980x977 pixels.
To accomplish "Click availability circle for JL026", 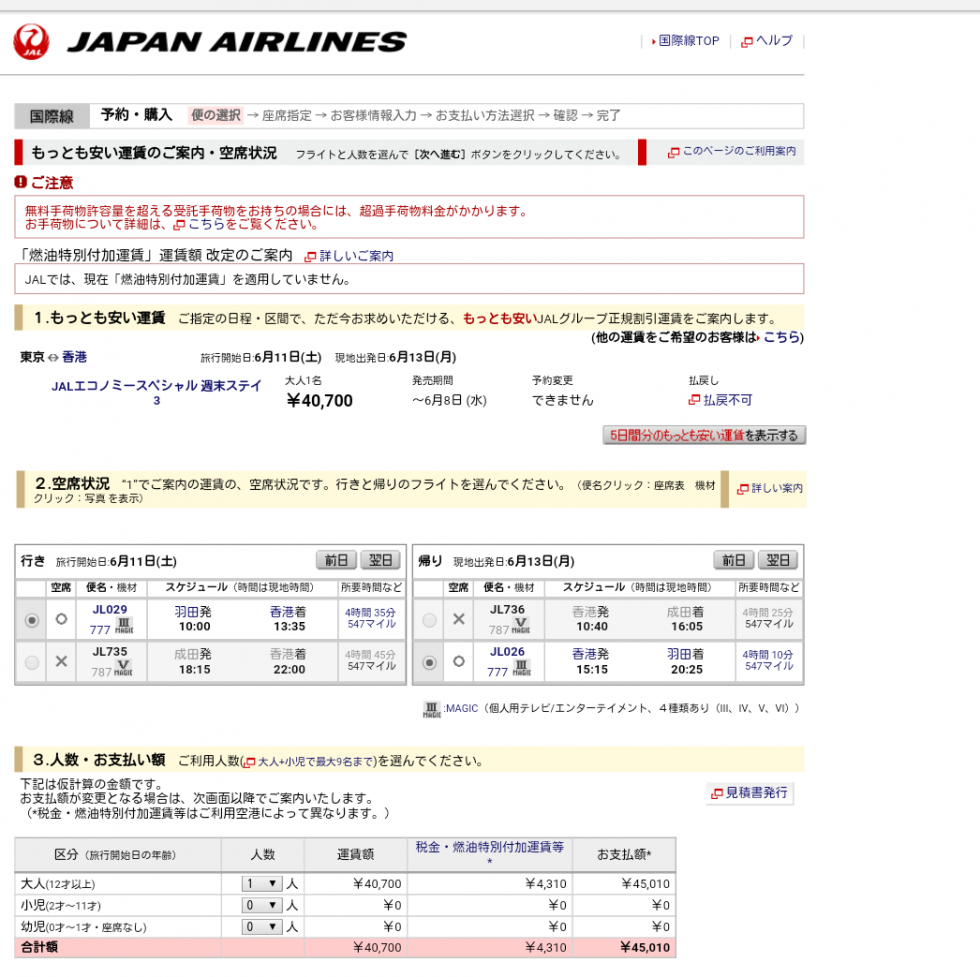I will coord(459,661).
